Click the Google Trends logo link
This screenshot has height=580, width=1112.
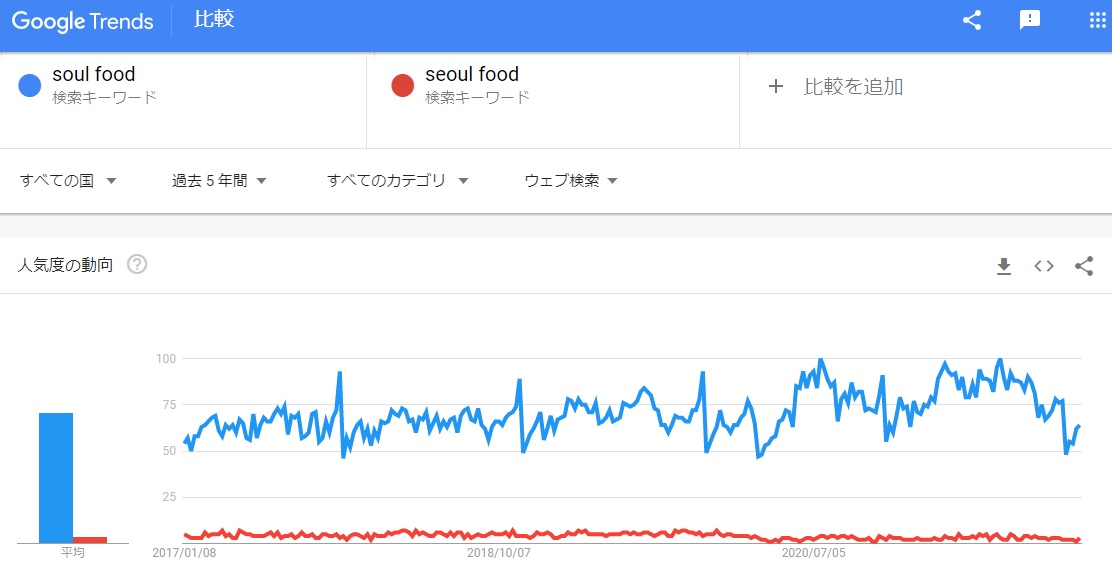click(x=83, y=21)
